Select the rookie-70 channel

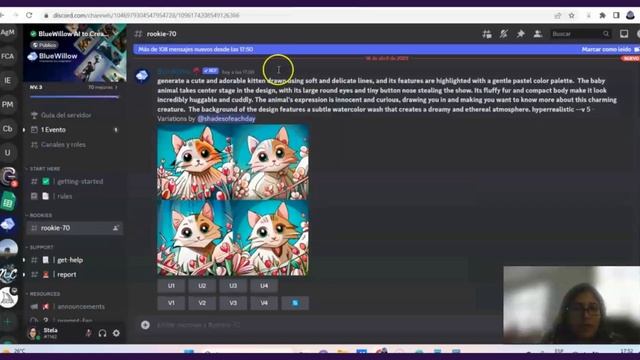coord(74,228)
